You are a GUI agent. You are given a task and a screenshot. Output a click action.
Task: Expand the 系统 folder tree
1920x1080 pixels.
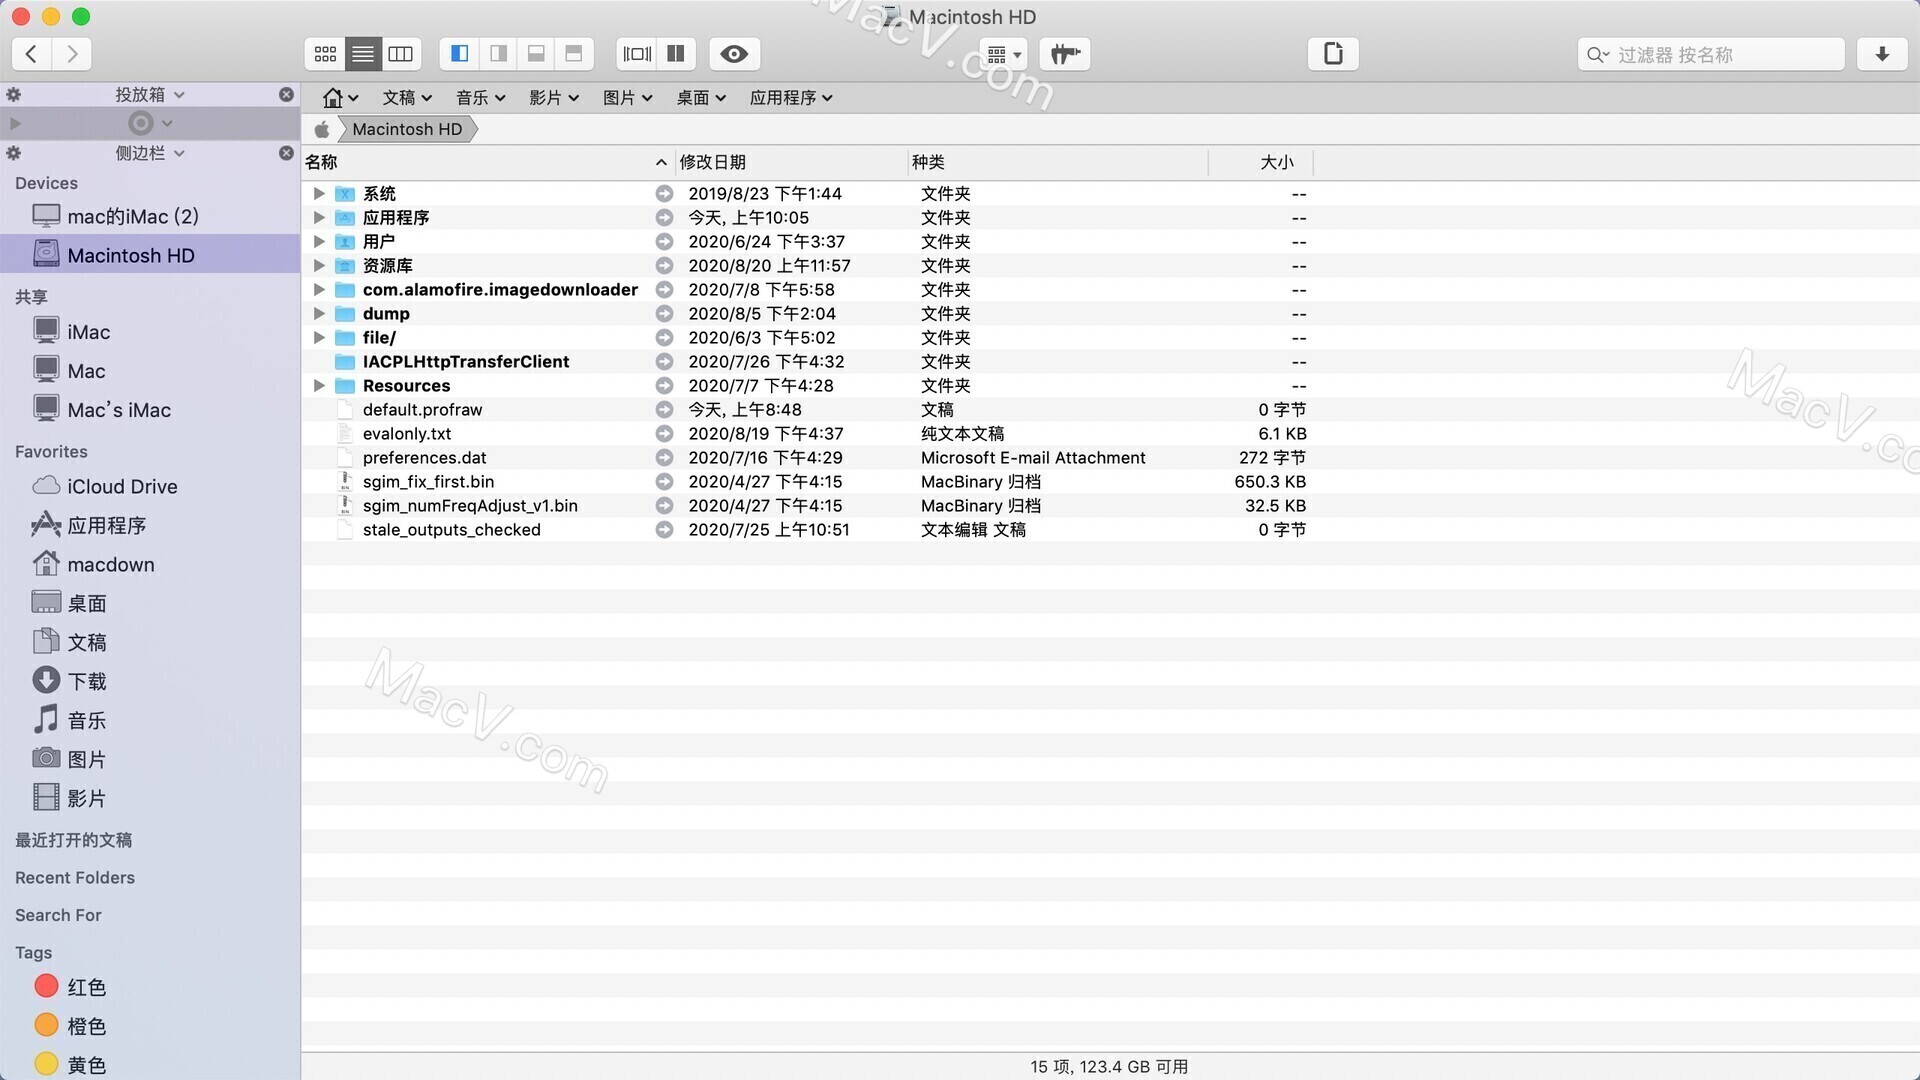click(318, 193)
